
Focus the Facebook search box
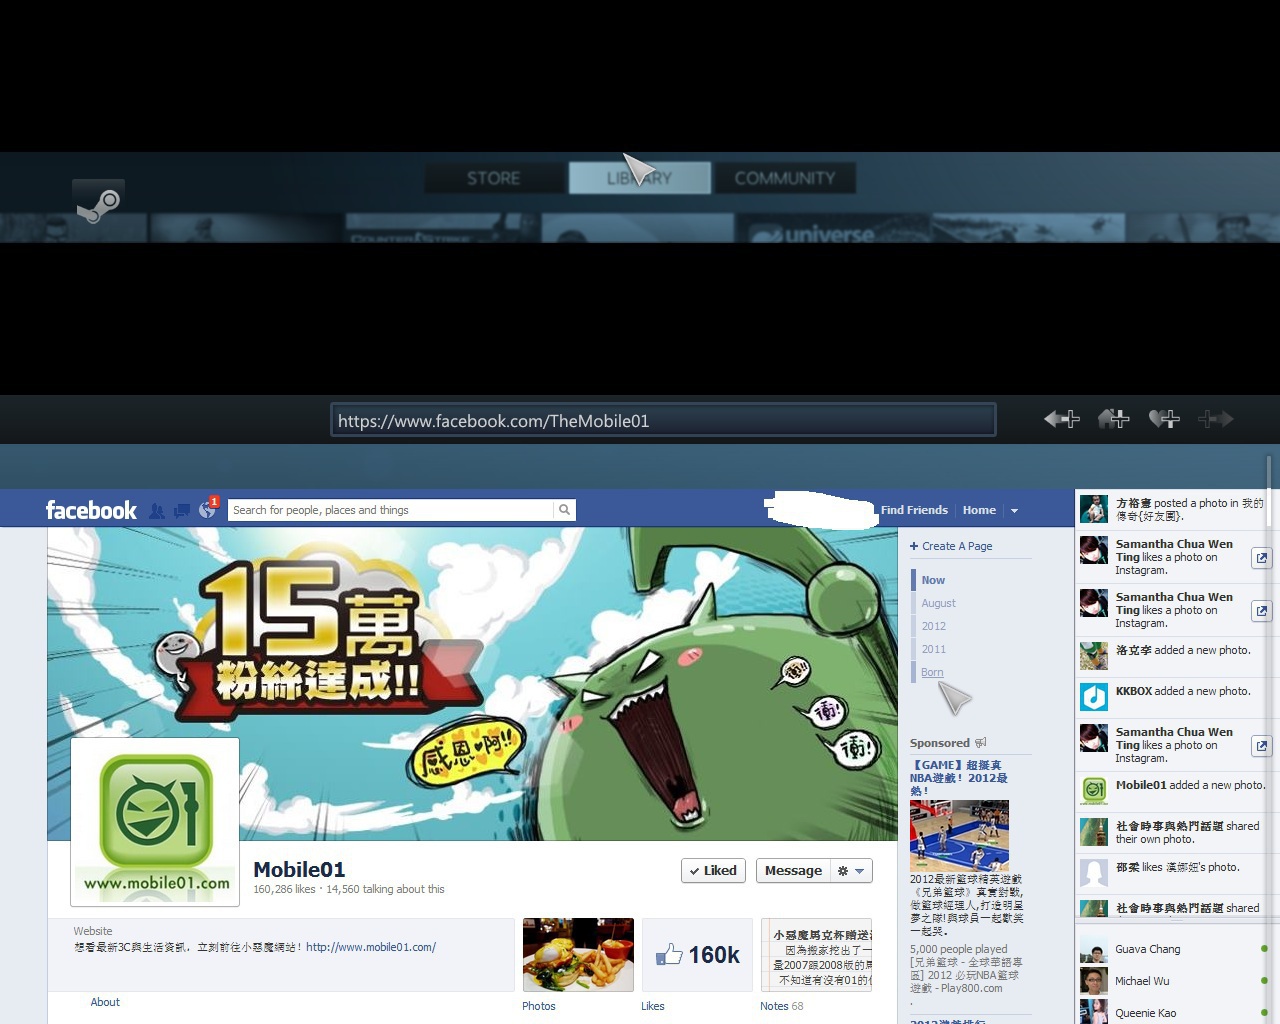click(x=391, y=510)
